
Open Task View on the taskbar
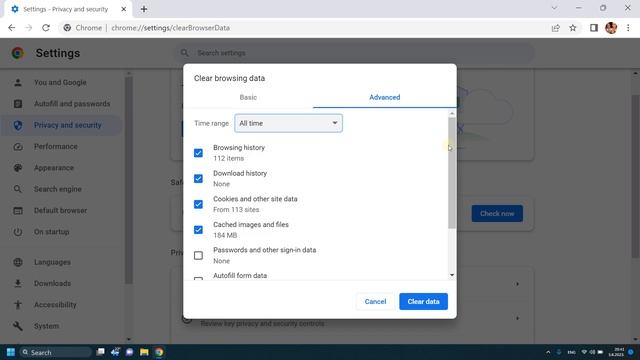point(100,352)
